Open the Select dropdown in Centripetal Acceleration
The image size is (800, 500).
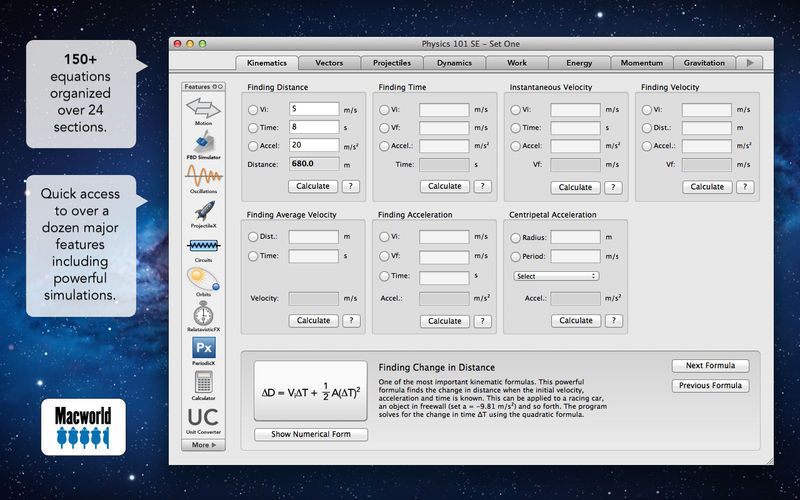(x=555, y=276)
